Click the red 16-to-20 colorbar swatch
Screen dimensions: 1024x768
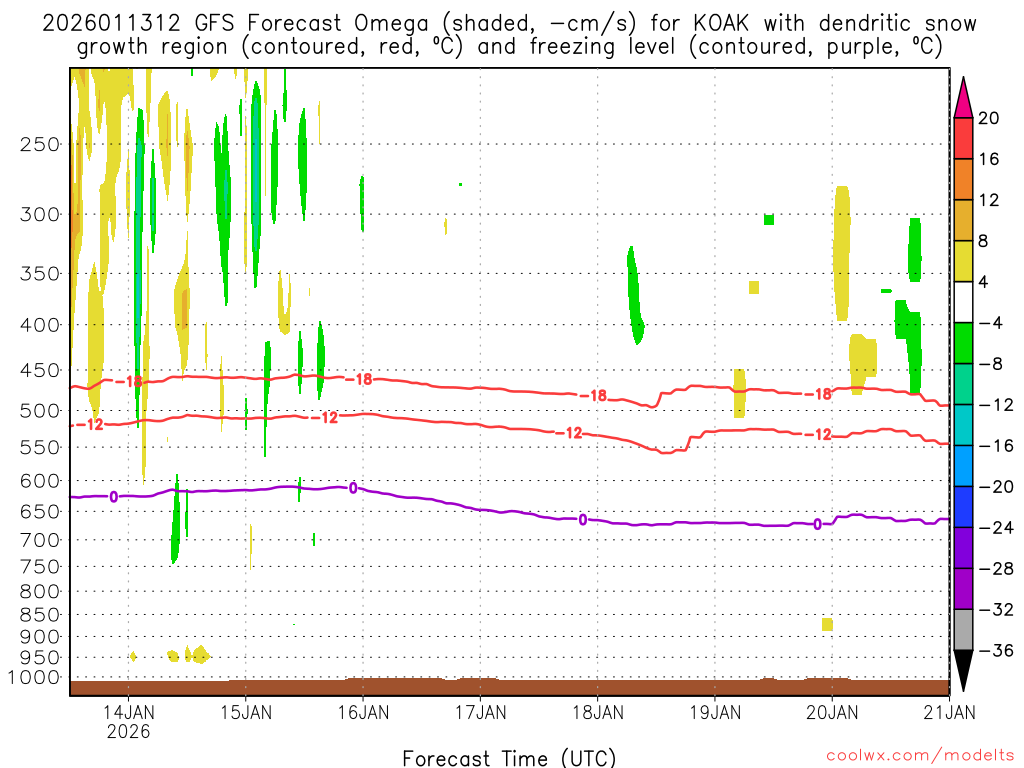(x=963, y=138)
